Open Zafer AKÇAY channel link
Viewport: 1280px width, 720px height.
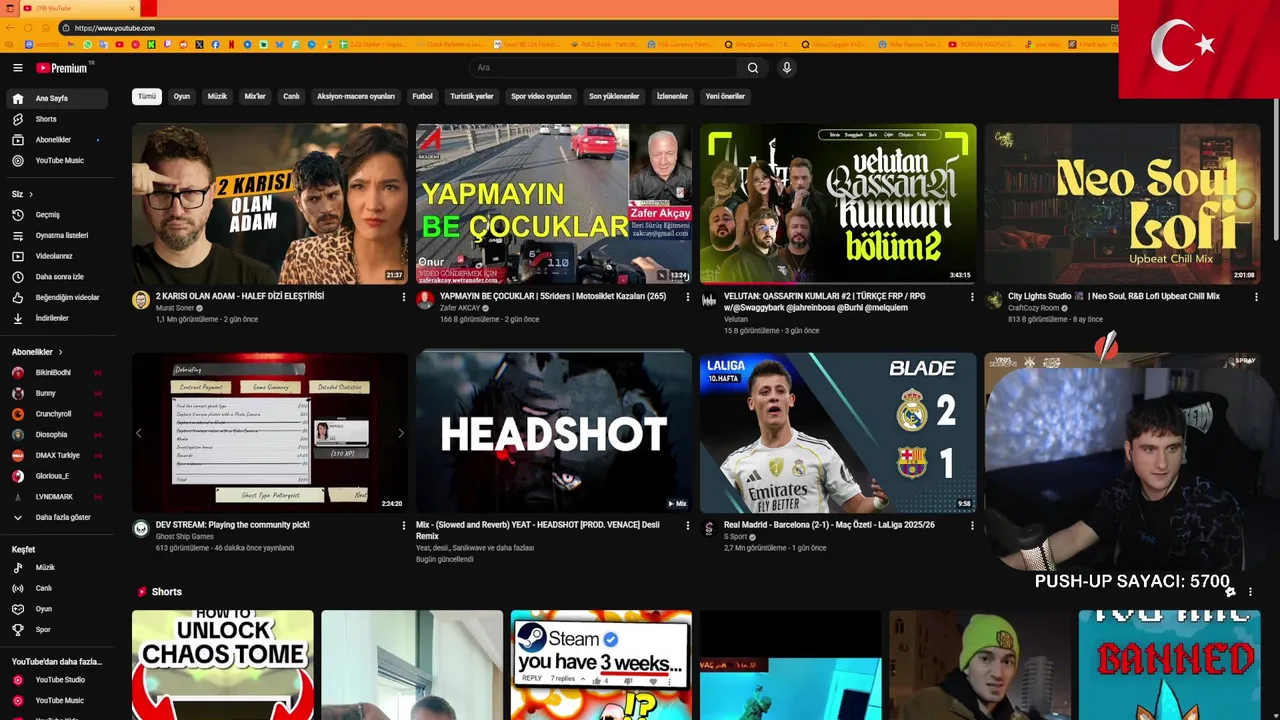coord(460,308)
